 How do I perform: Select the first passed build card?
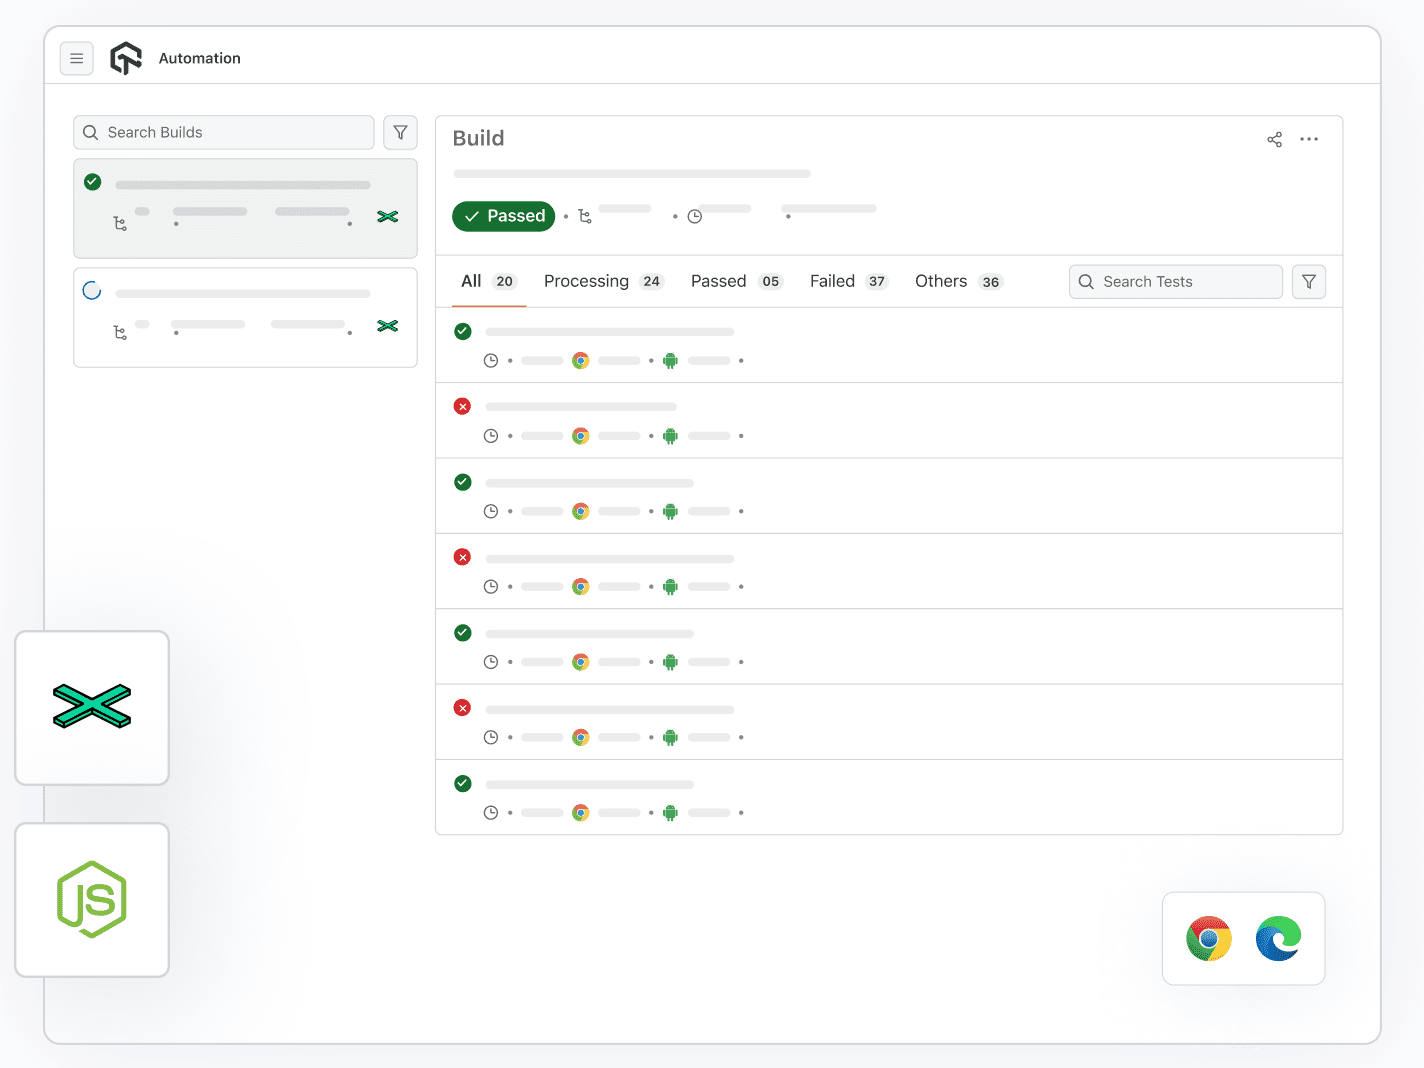245,208
